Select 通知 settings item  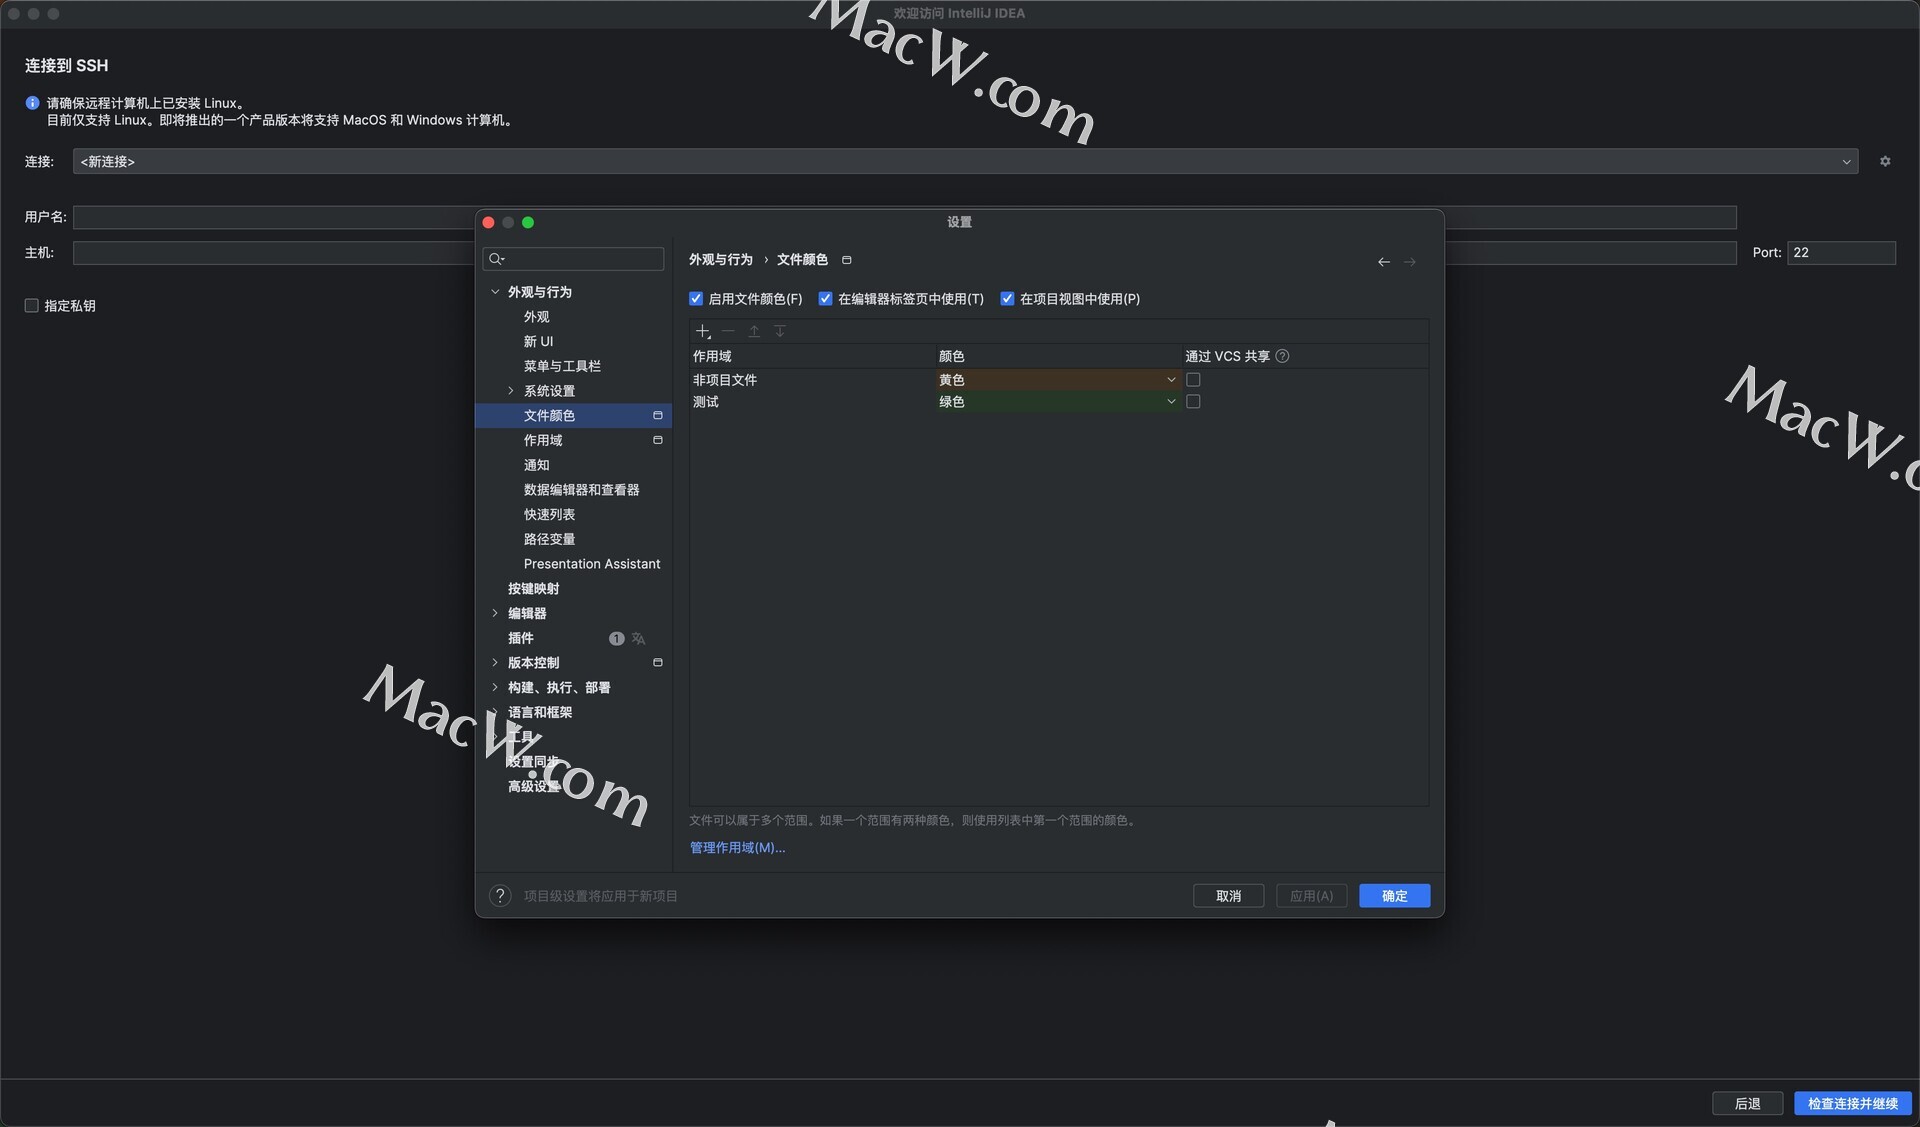pos(536,465)
